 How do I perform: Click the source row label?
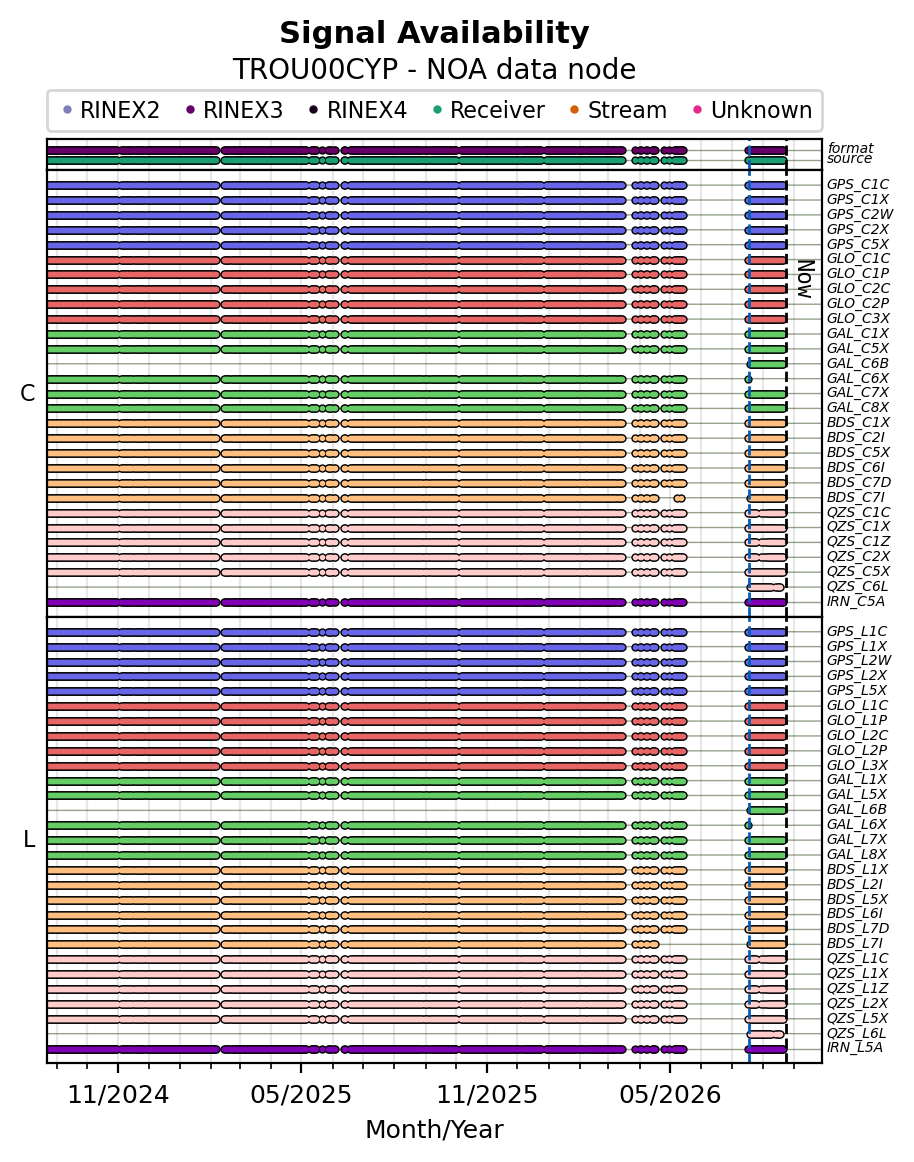pos(850,159)
